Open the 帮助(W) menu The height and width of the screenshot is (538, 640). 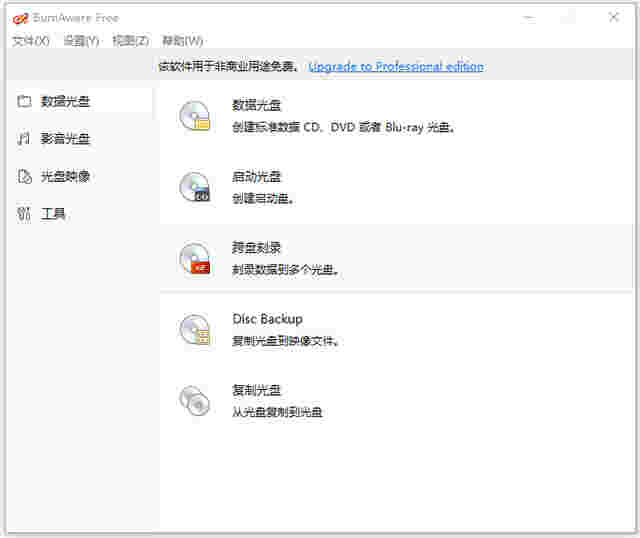182,41
